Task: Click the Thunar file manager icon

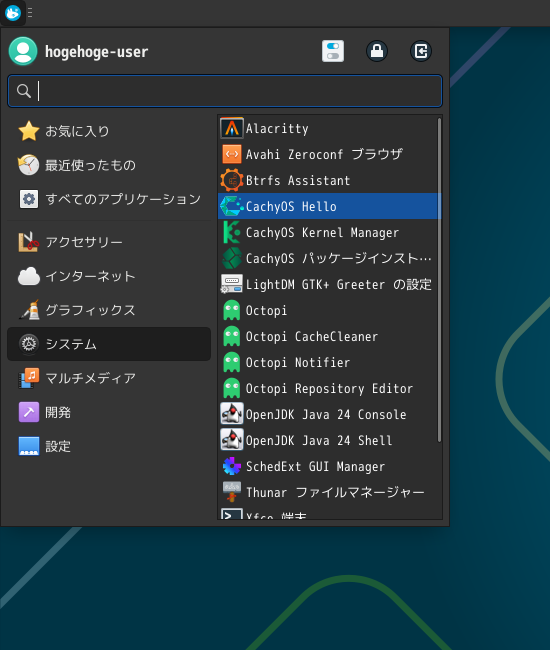Action: 232,492
